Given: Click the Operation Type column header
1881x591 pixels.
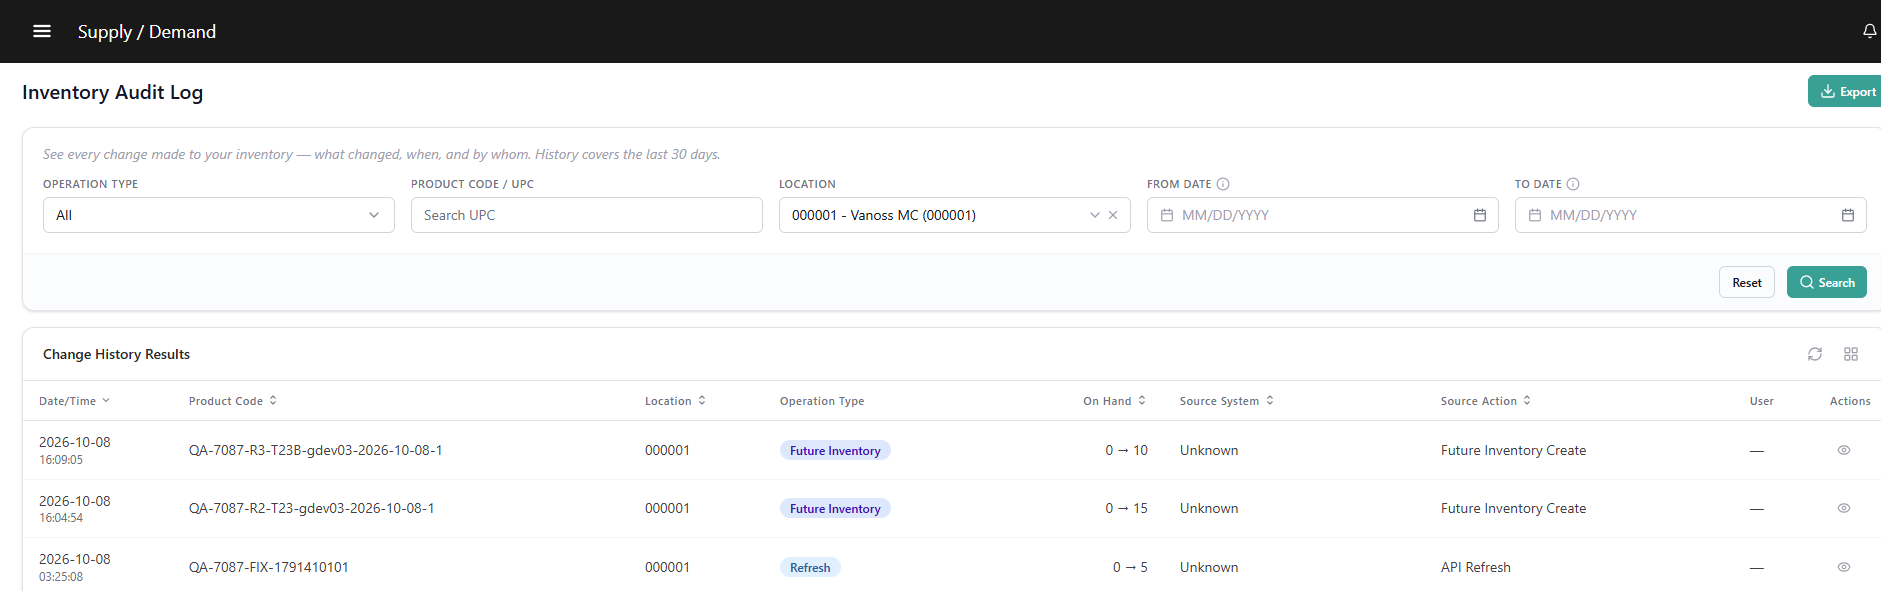Looking at the screenshot, I should pyautogui.click(x=822, y=401).
